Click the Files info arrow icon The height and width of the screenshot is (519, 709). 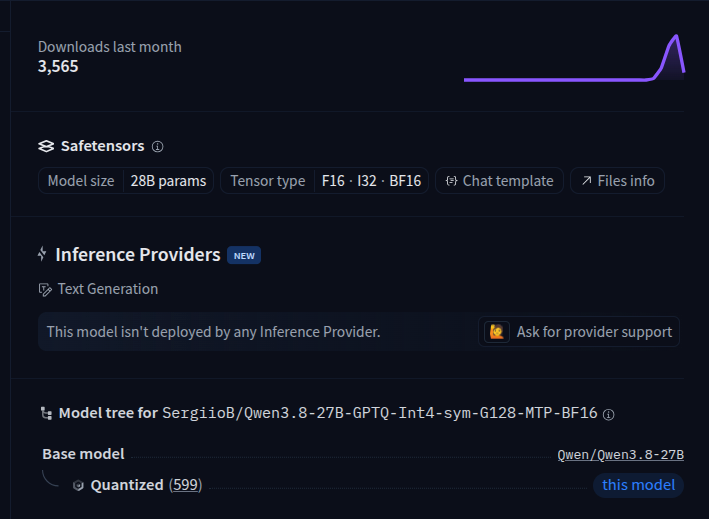pyautogui.click(x=586, y=181)
